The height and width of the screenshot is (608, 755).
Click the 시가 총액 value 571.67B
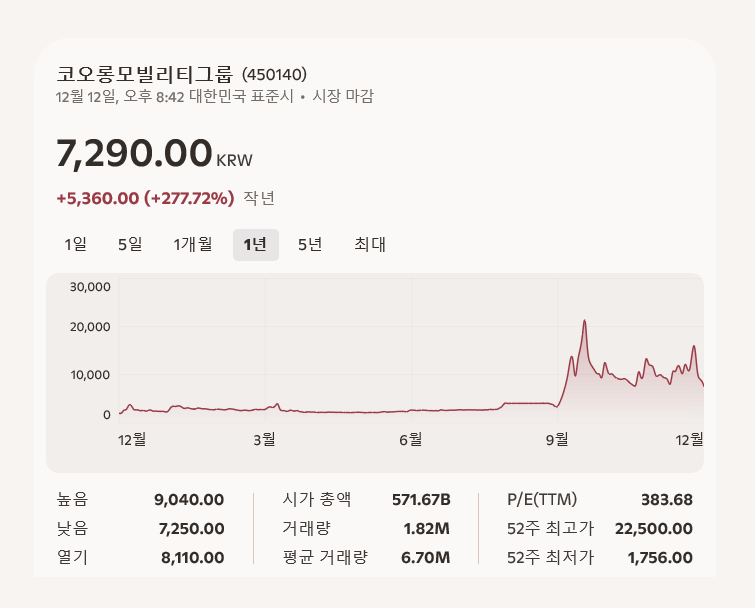[x=421, y=500]
